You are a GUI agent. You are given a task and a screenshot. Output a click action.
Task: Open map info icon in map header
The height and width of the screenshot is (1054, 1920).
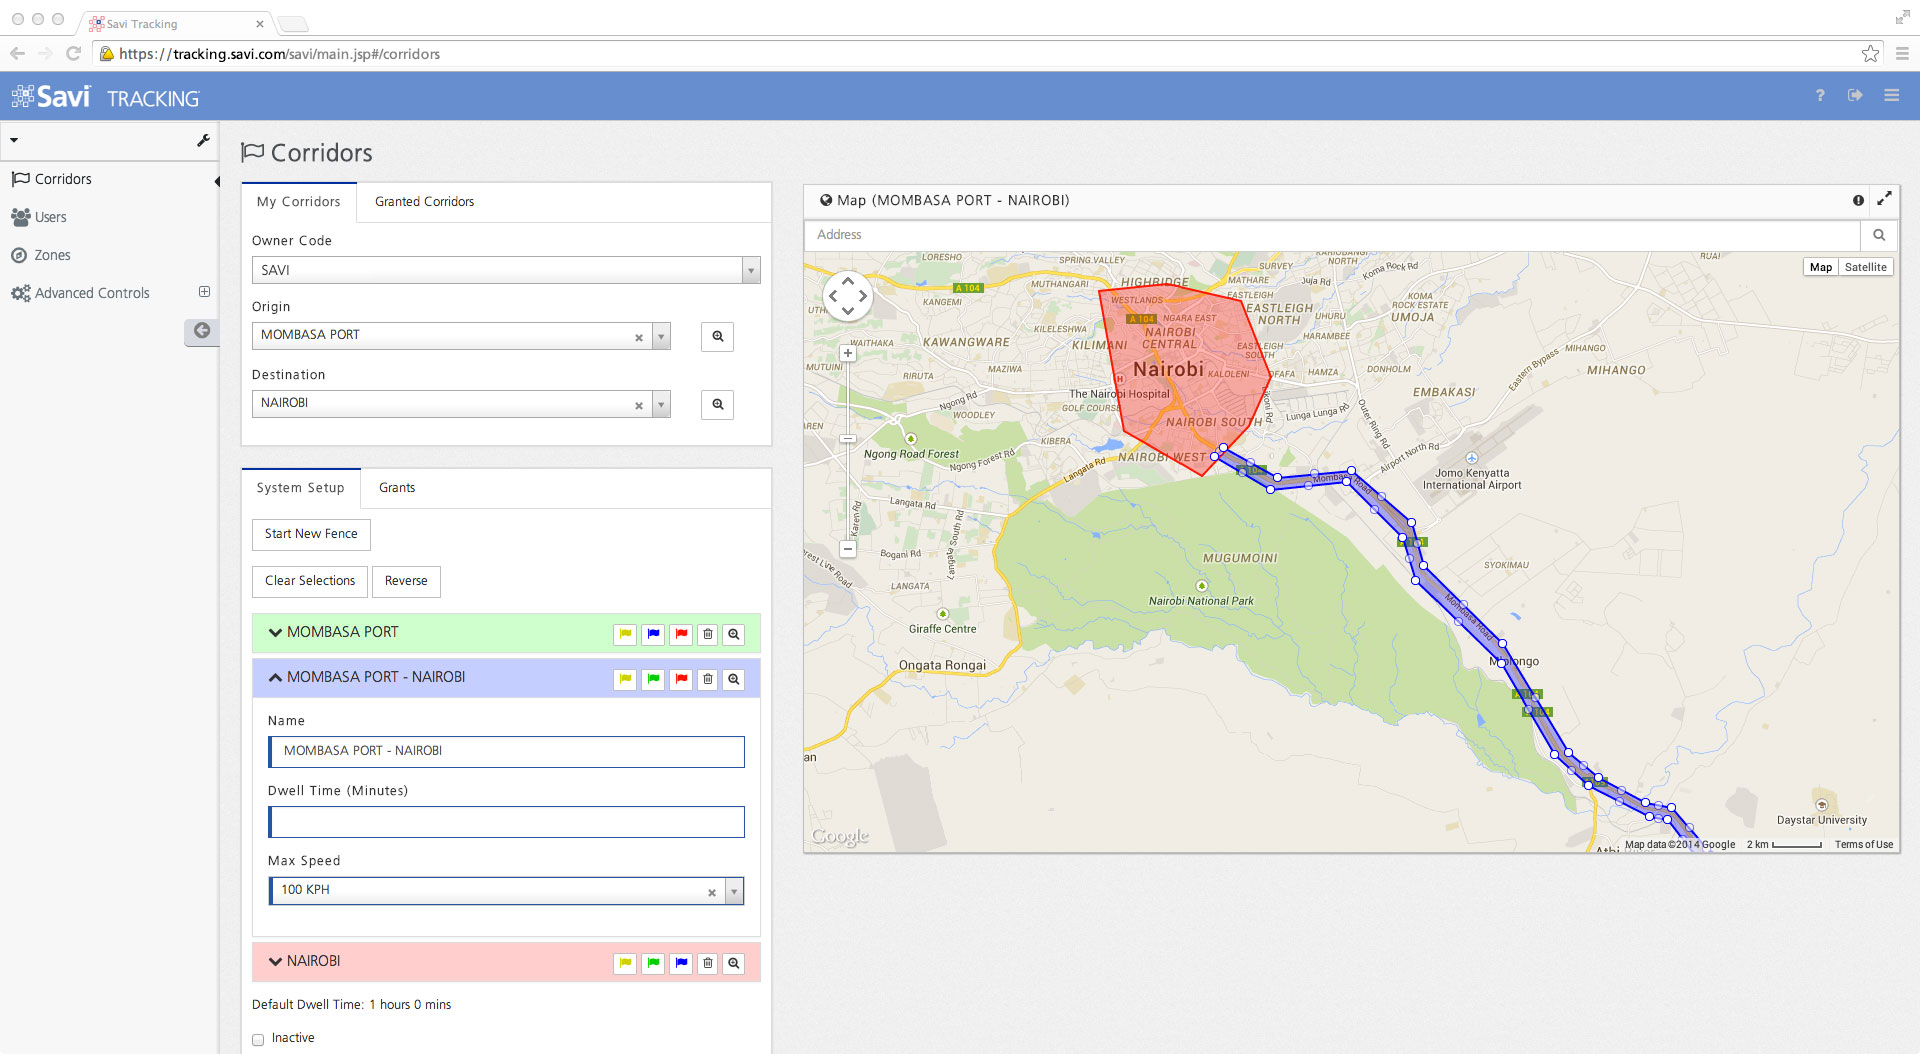click(x=1858, y=200)
